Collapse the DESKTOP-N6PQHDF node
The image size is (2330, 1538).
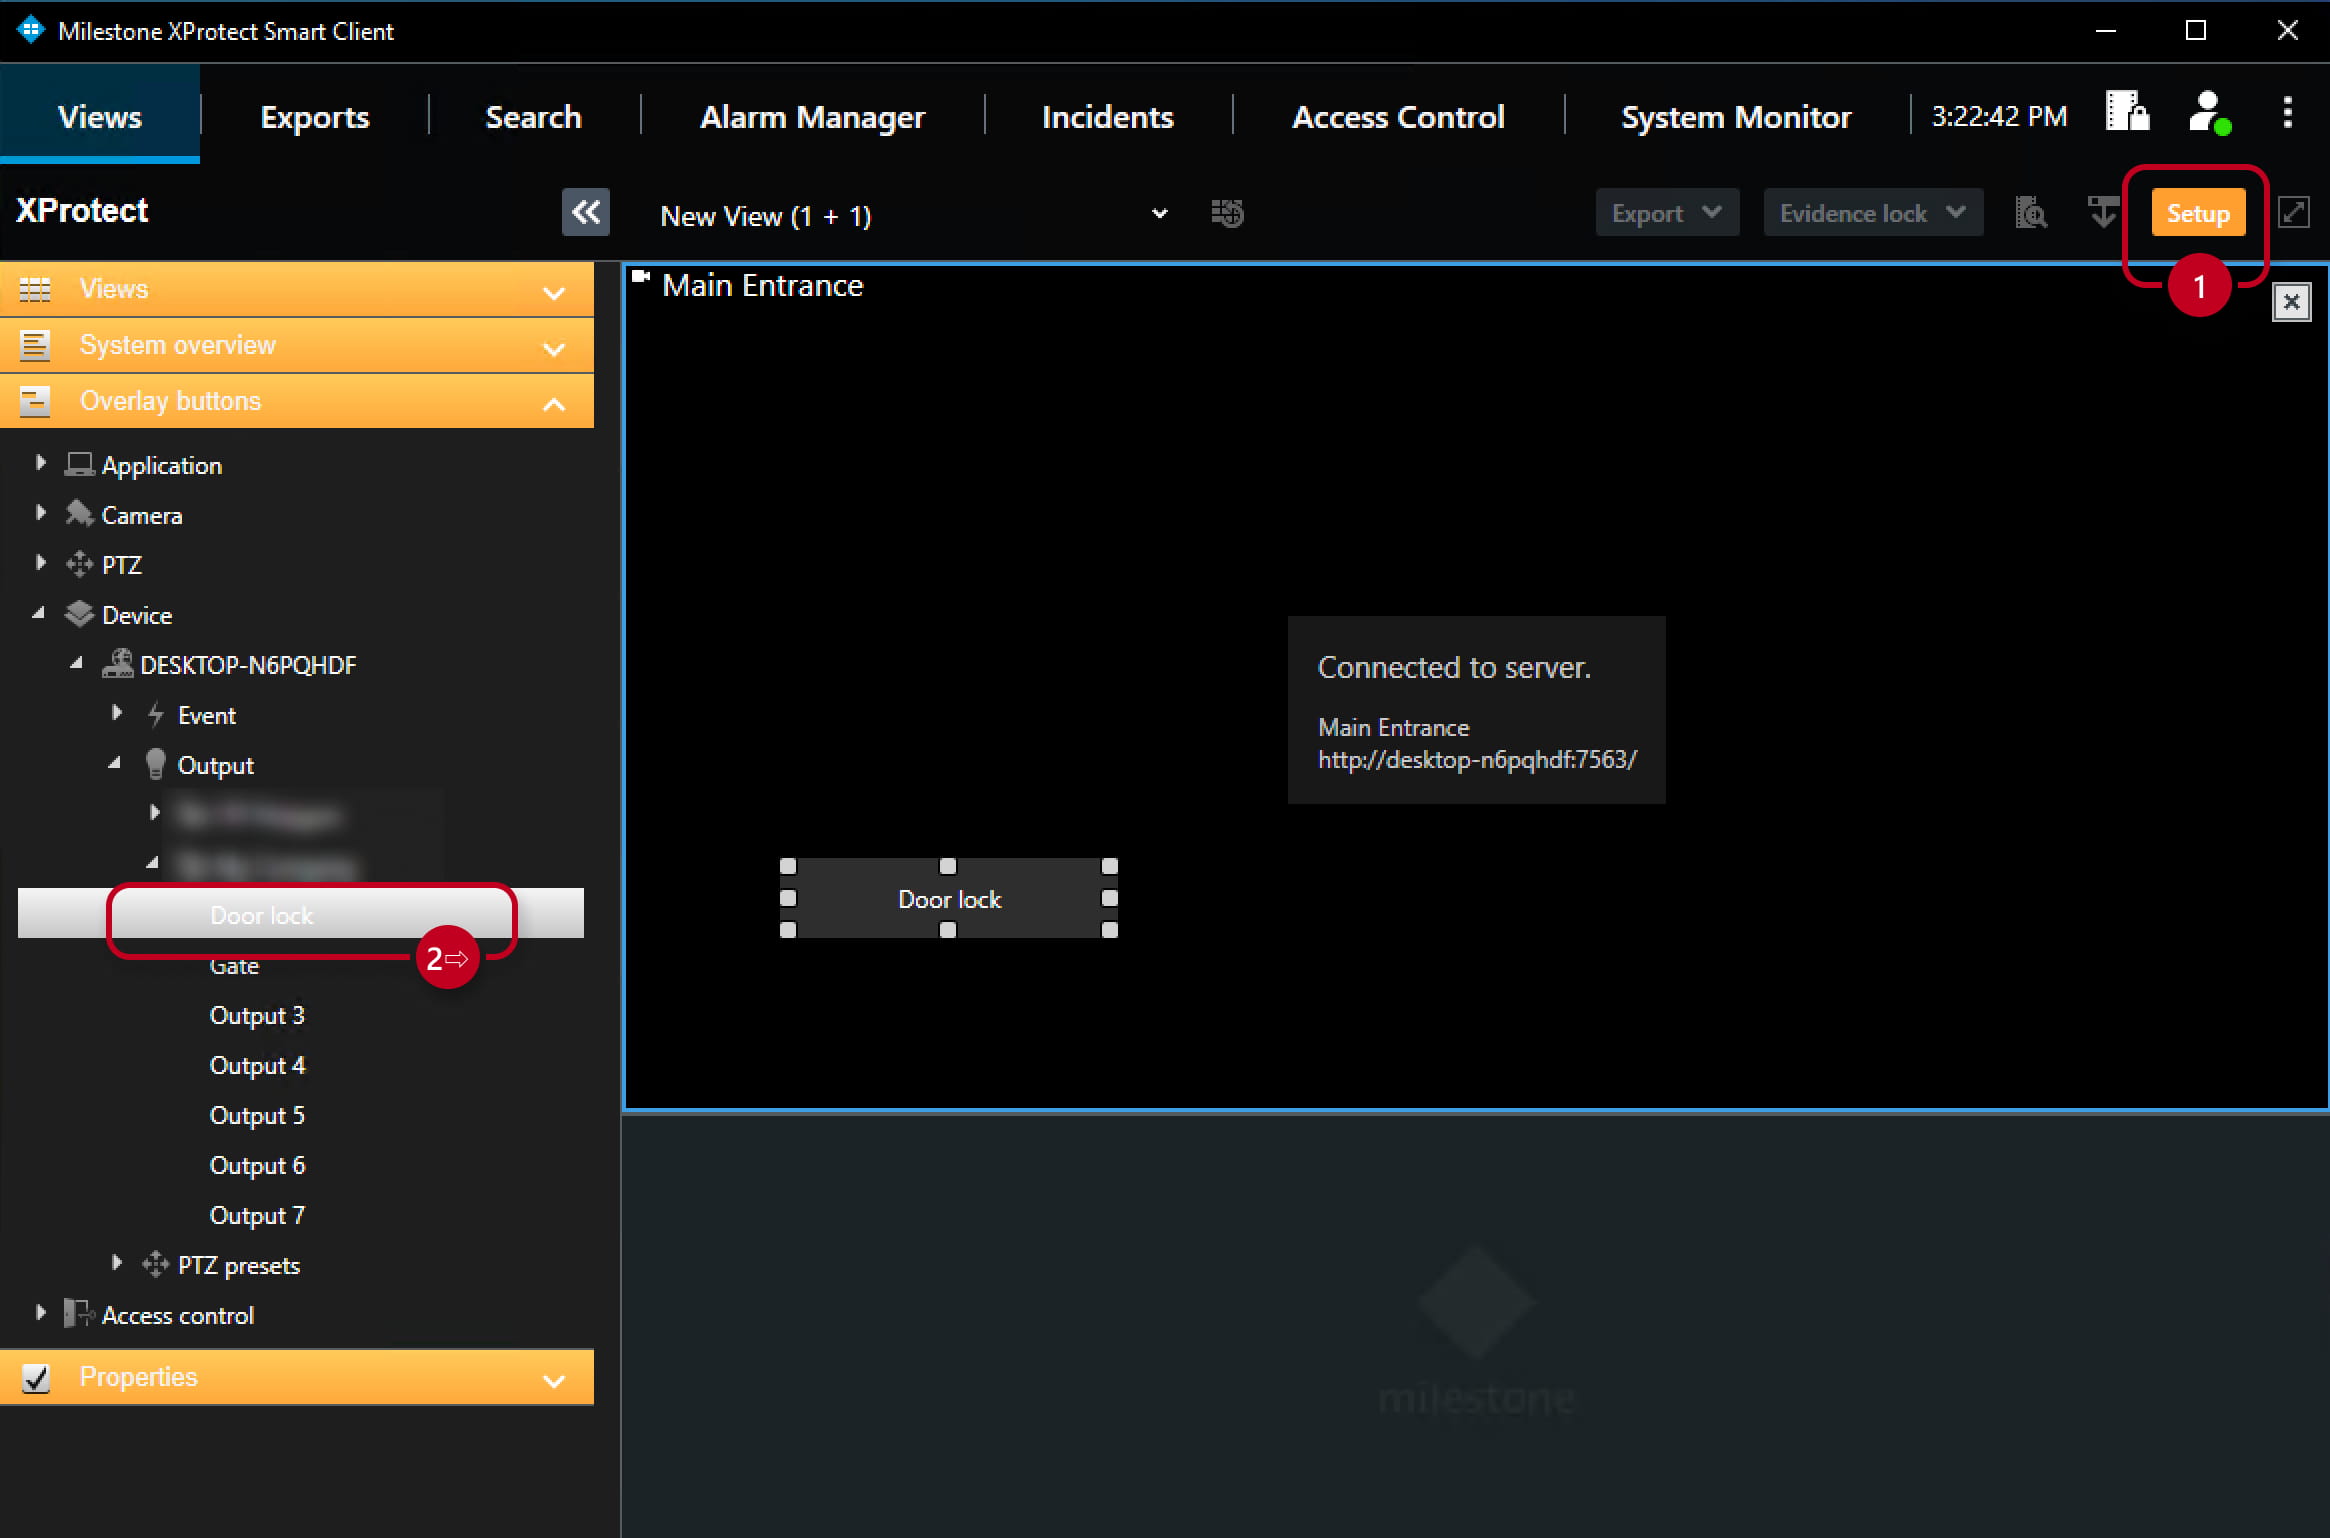[77, 662]
